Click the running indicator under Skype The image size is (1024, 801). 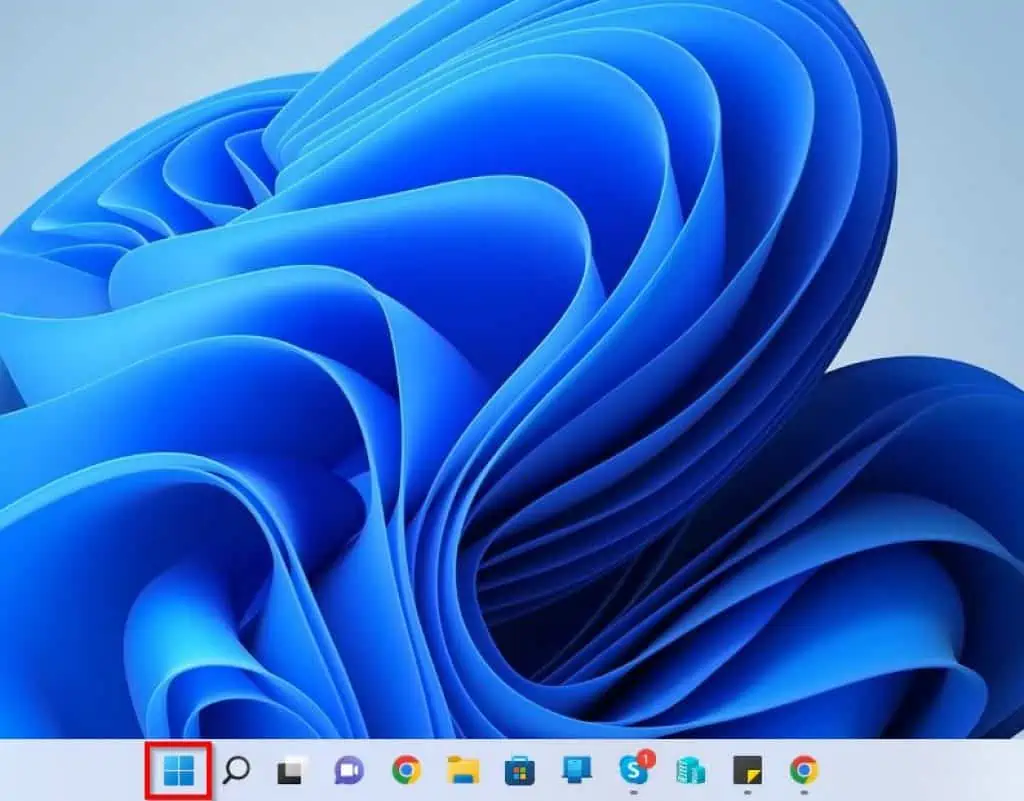(632, 791)
